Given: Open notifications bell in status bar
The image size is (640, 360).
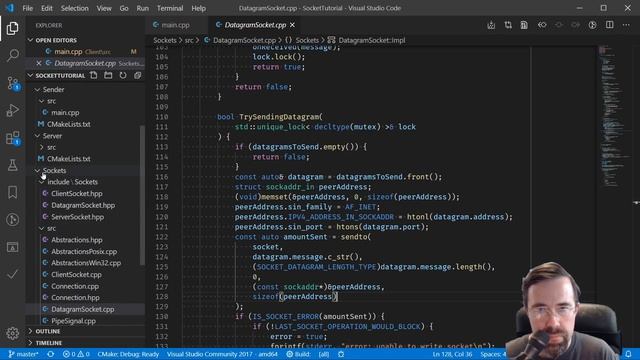Looking at the screenshot, I should tap(629, 354).
